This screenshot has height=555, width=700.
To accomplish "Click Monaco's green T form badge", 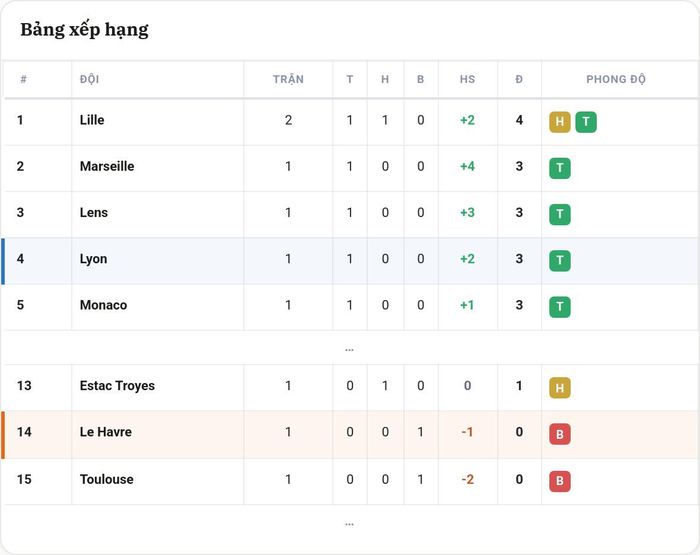I will click(559, 307).
